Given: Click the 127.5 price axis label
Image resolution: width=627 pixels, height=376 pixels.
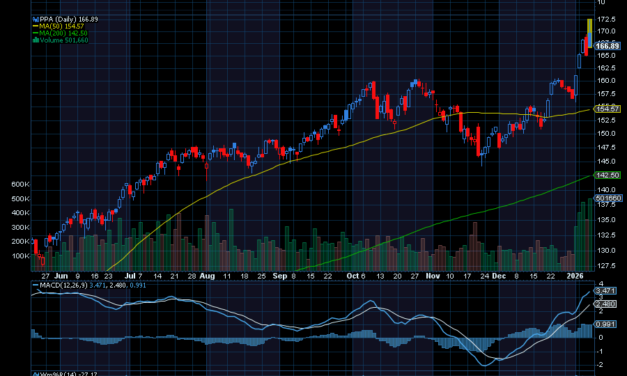Looking at the screenshot, I should click(x=606, y=266).
